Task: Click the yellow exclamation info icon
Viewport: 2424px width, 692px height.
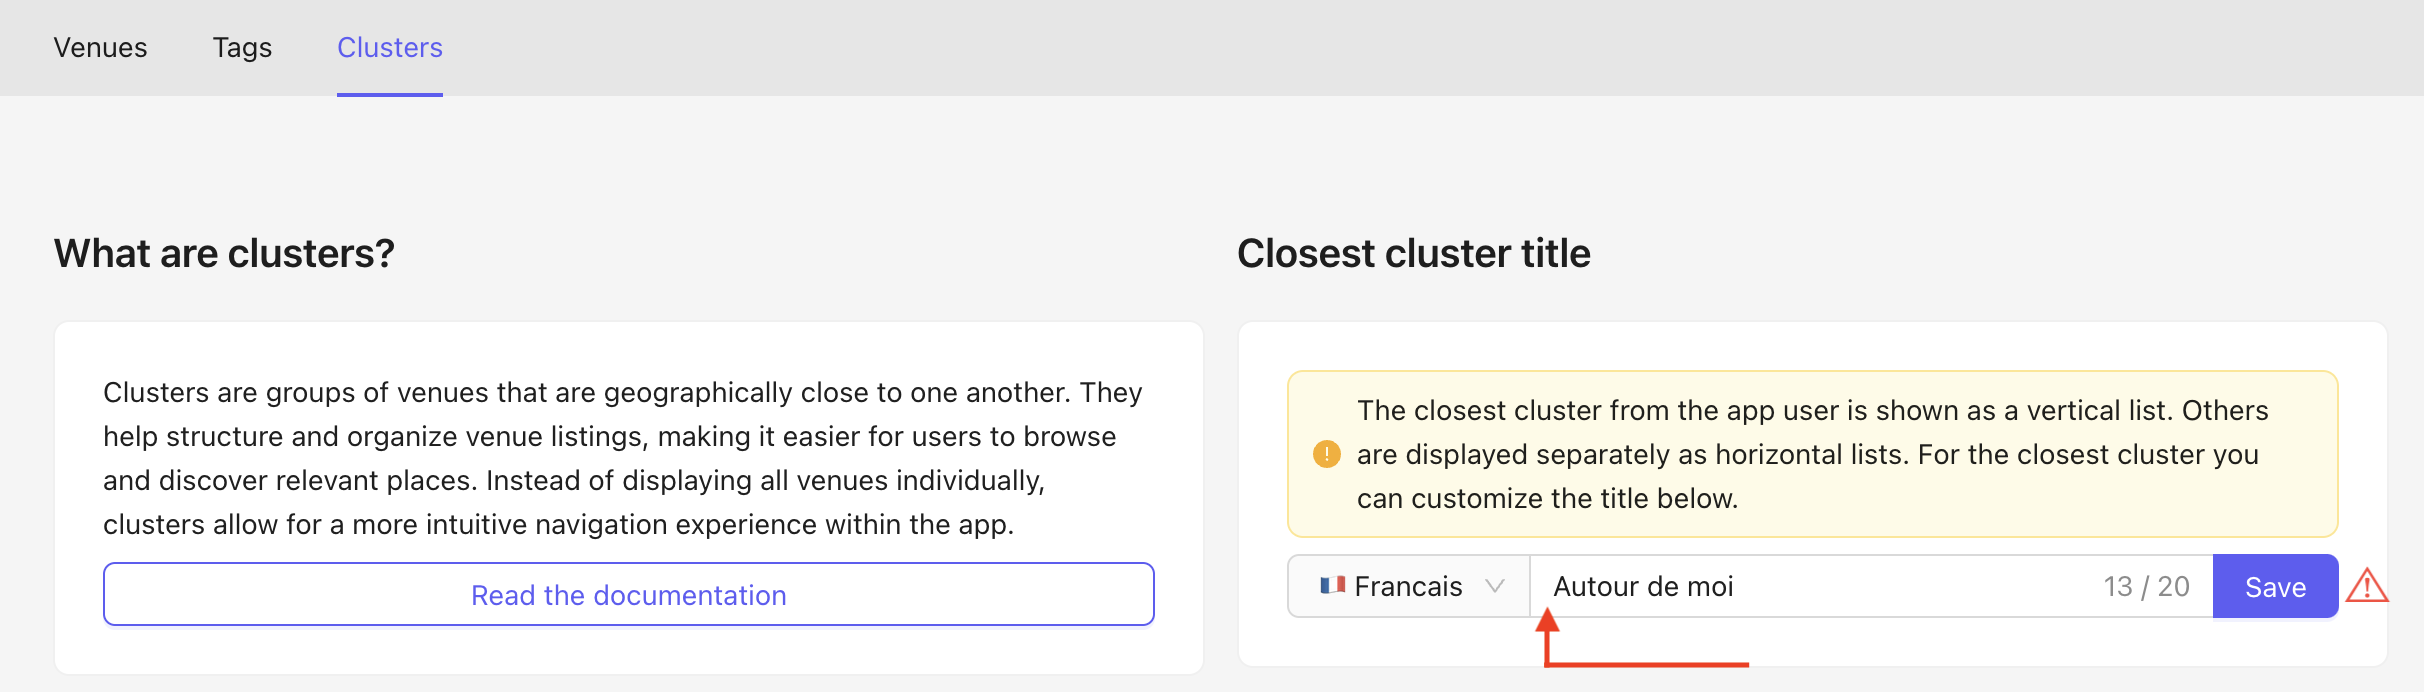Action: 1326,454
